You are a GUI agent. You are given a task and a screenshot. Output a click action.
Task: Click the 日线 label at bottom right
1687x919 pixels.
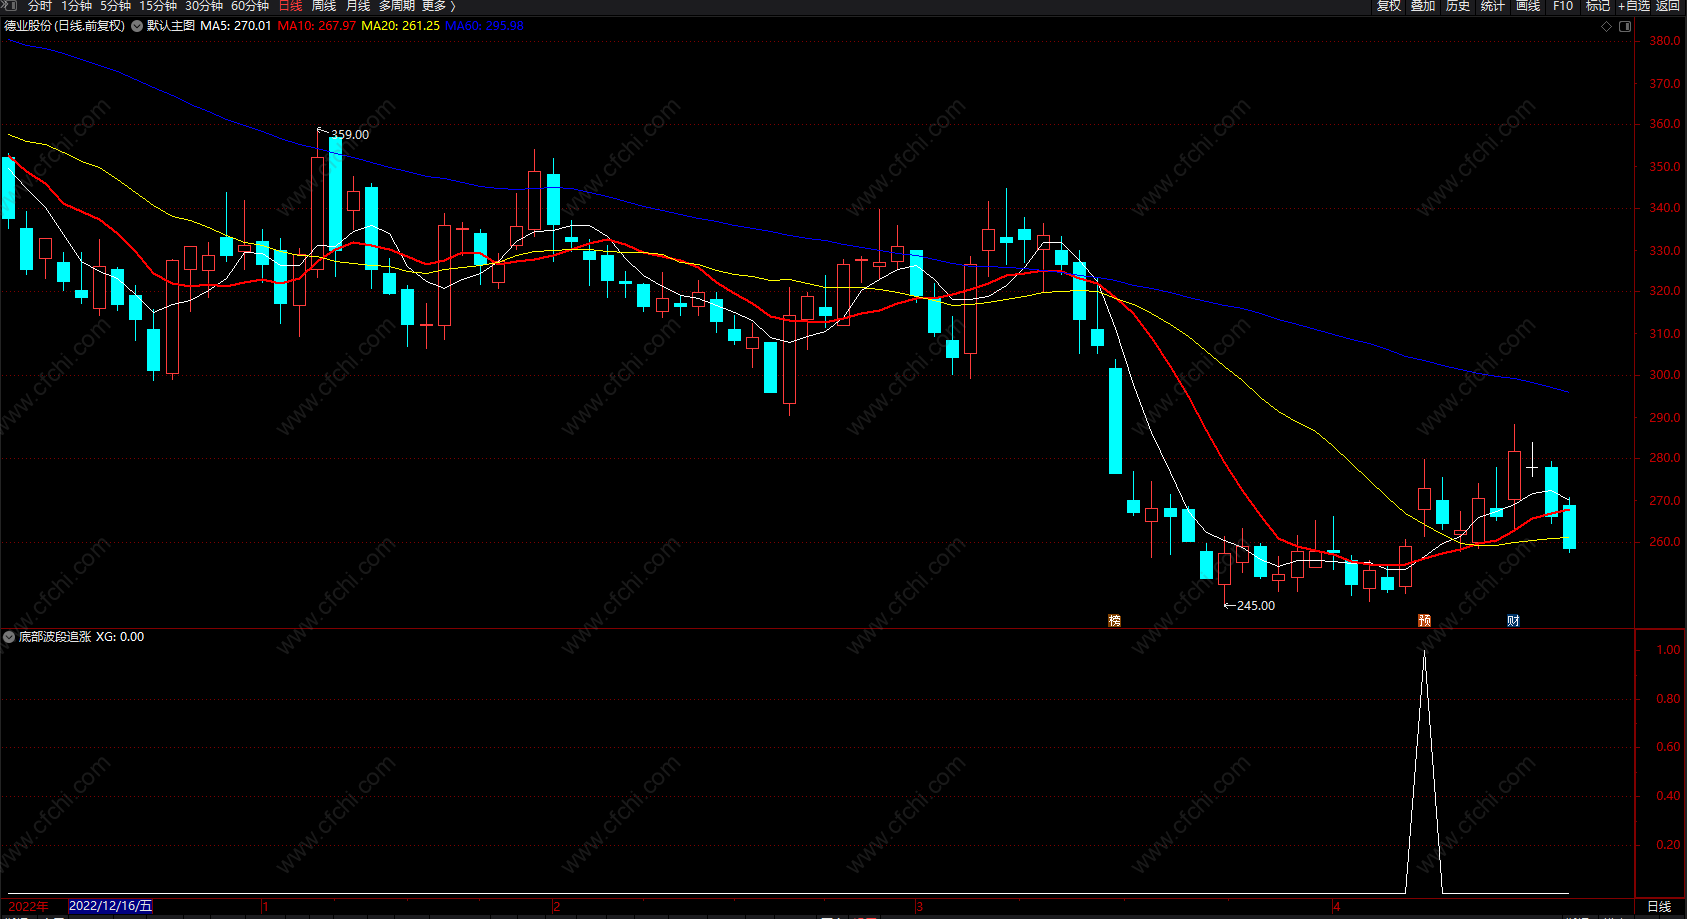1659,906
